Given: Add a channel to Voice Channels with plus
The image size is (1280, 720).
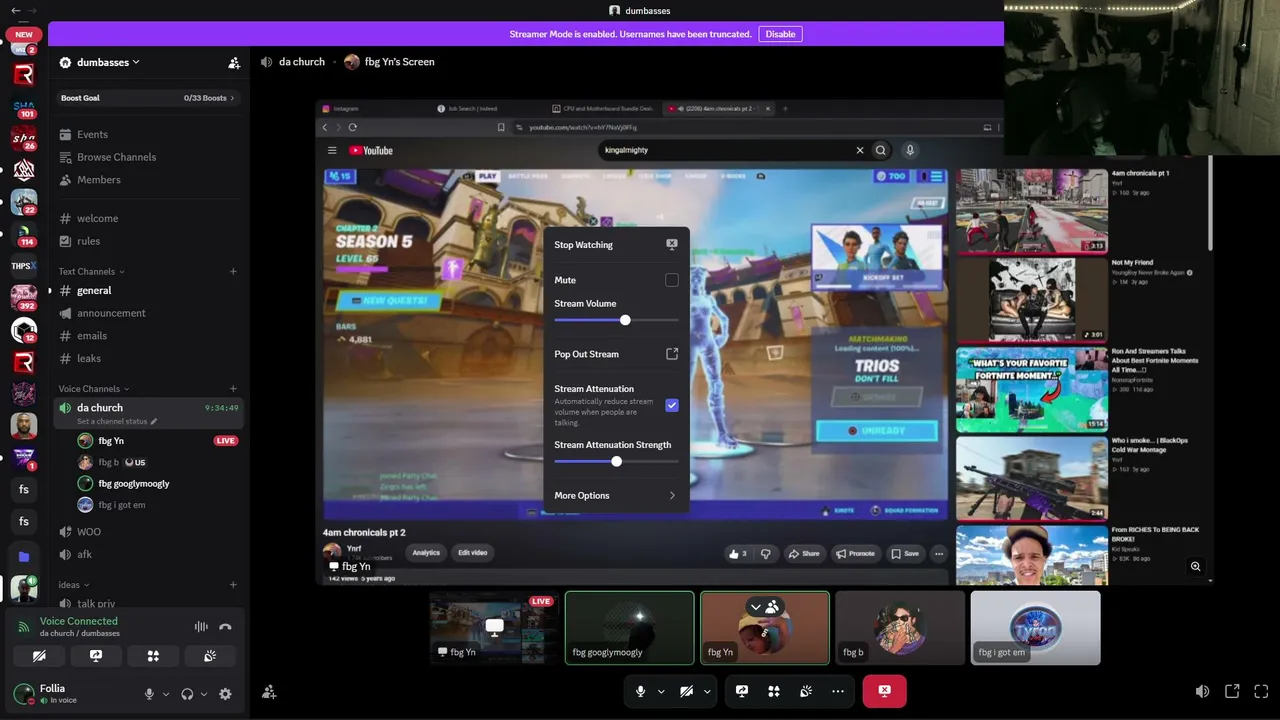Looking at the screenshot, I should (233, 388).
